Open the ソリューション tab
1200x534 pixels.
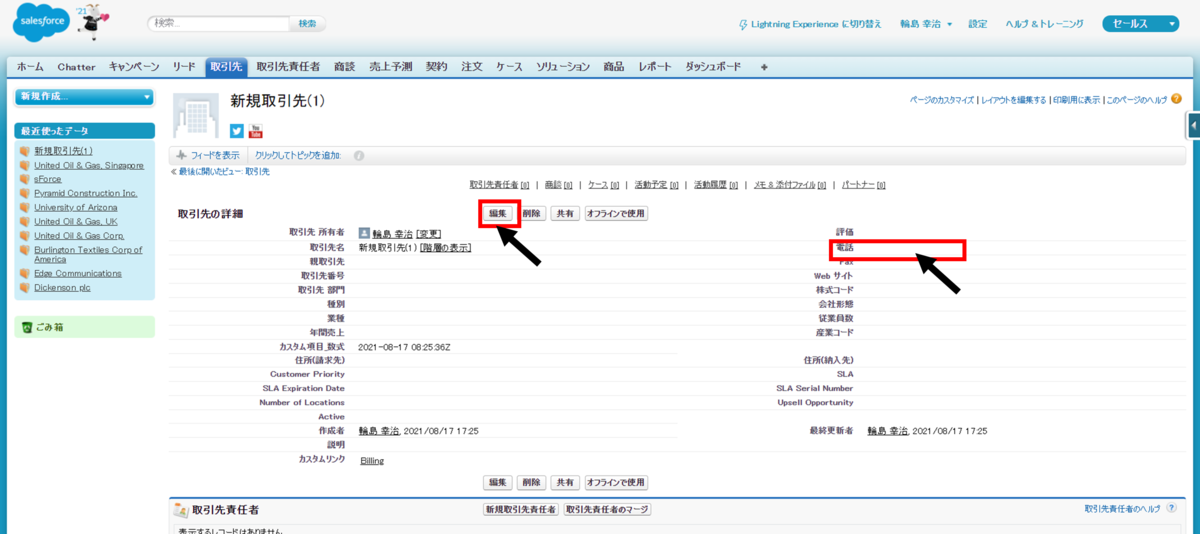[x=563, y=67]
